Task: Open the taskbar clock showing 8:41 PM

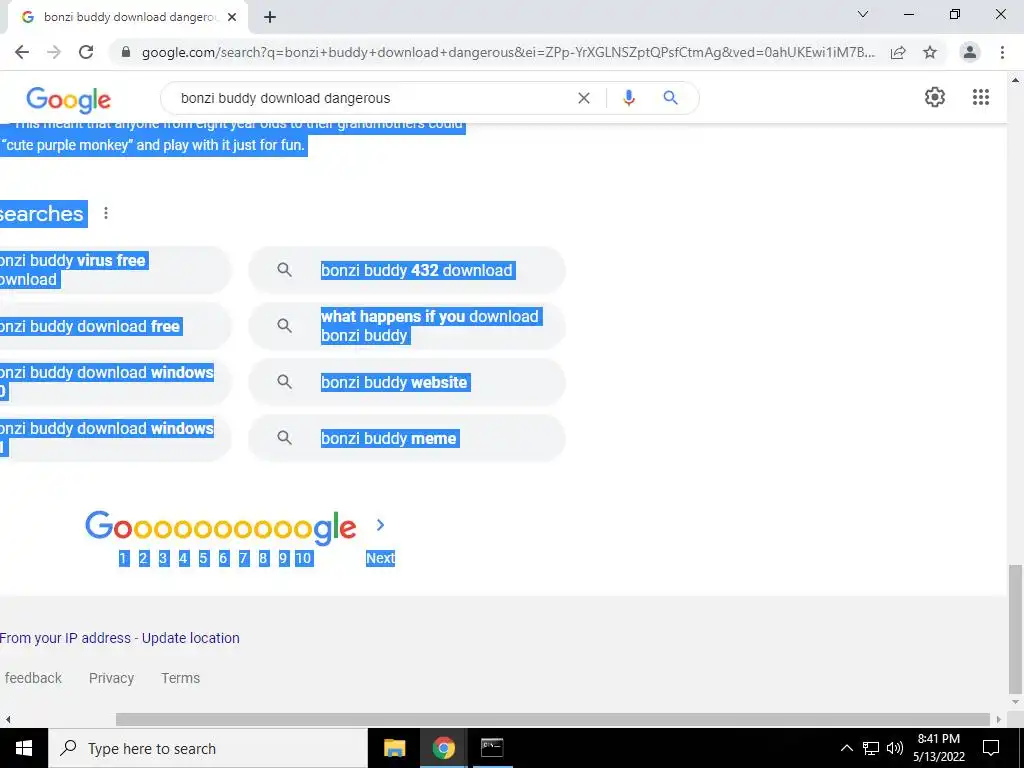Action: 939,748
